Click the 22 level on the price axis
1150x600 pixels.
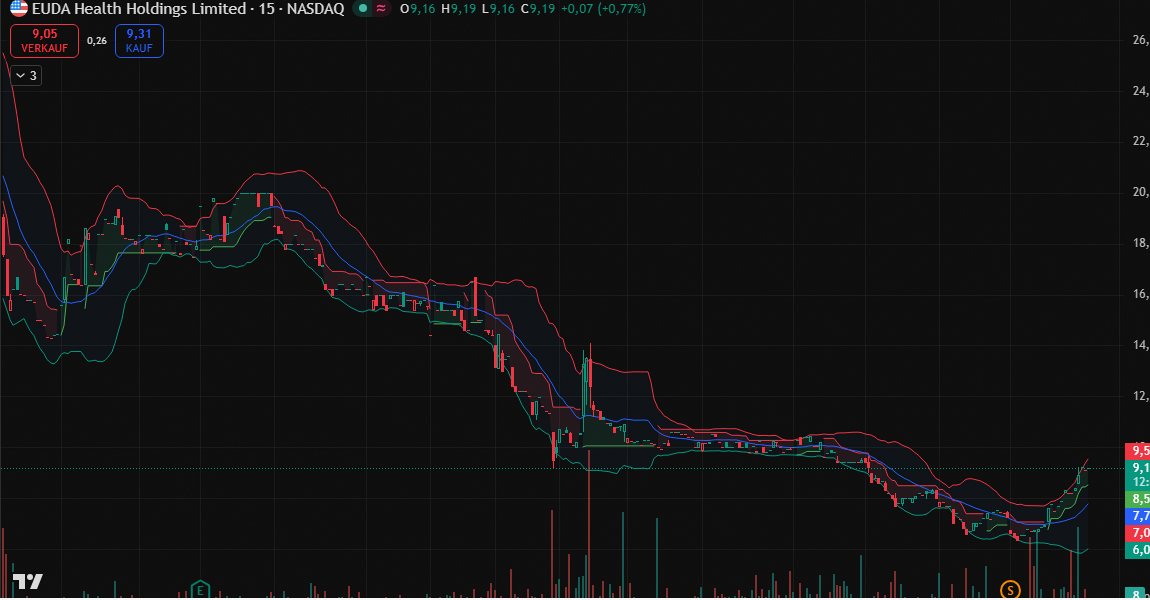[1140, 141]
